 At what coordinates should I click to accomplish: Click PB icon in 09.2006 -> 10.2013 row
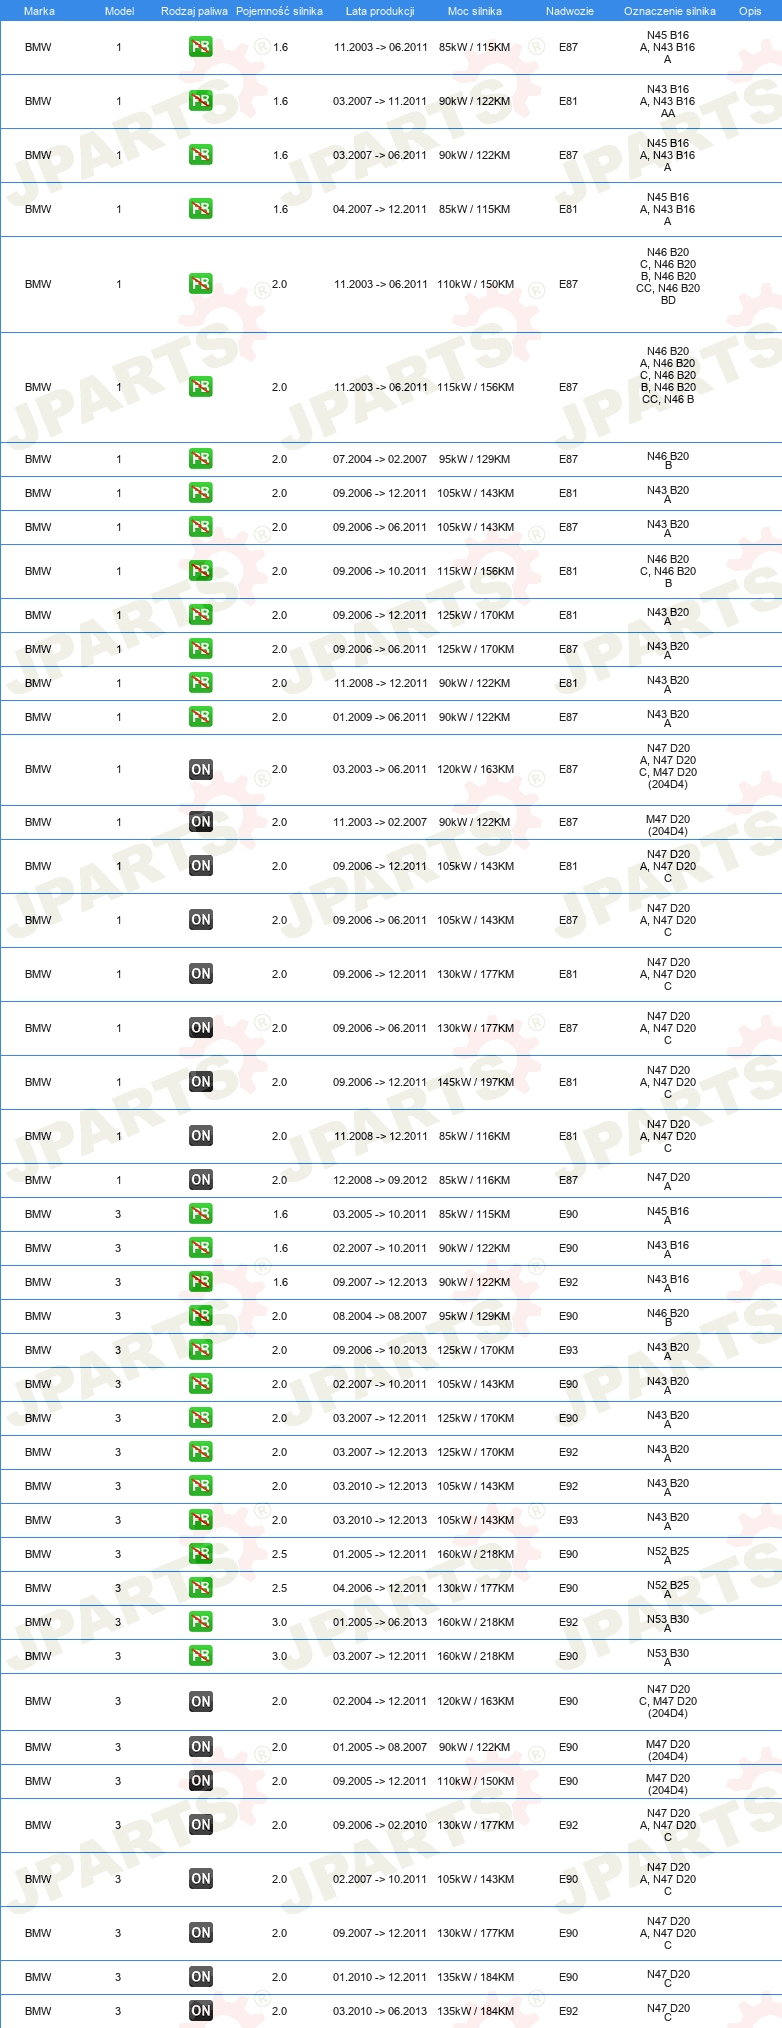201,1350
